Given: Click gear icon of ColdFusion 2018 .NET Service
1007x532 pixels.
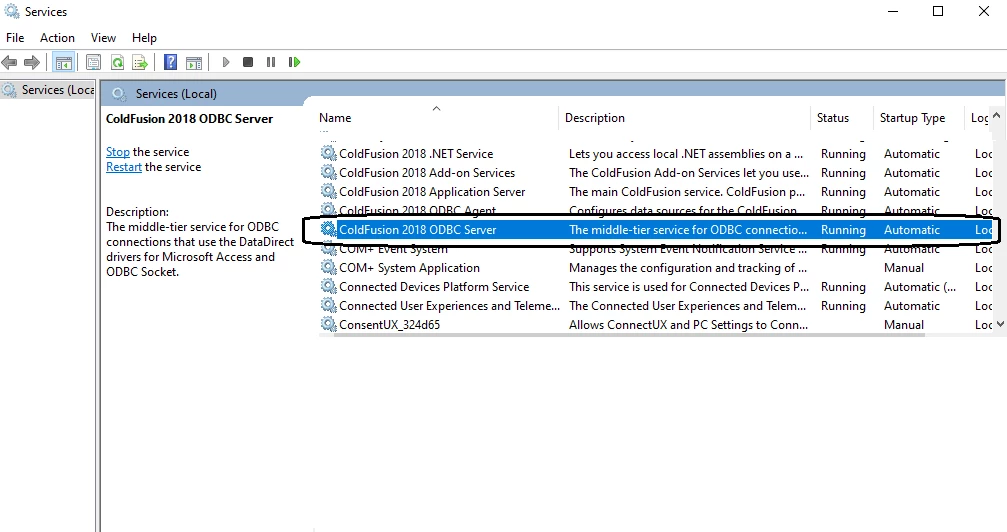Looking at the screenshot, I should click(x=328, y=154).
